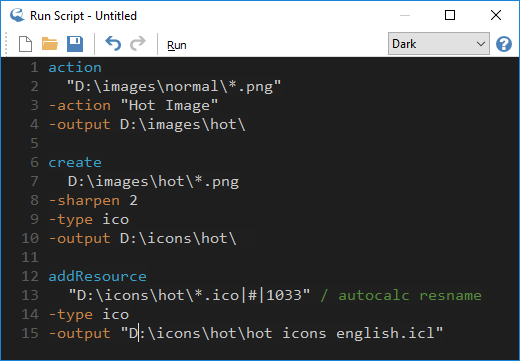The width and height of the screenshot is (520, 361).
Task: Click the '-action' option on line 3
Action: pos(80,105)
